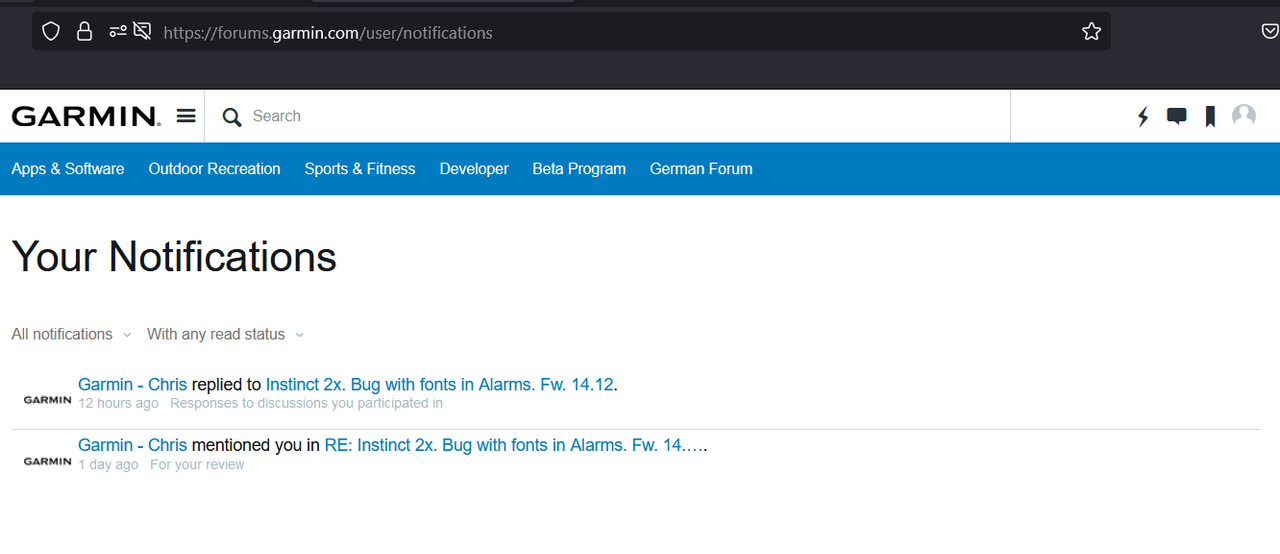Expand the "All notifications" filter dropdown
Image resolution: width=1280 pixels, height=554 pixels.
[71, 334]
